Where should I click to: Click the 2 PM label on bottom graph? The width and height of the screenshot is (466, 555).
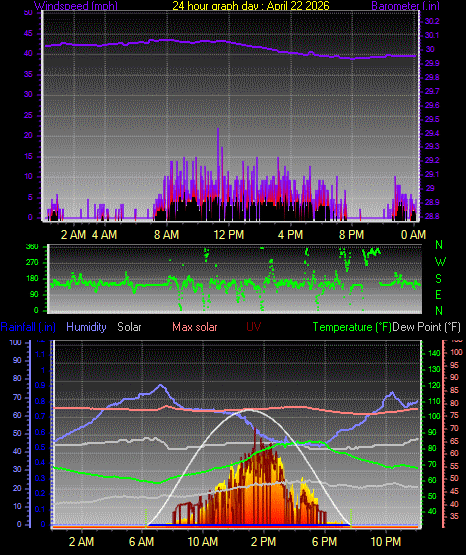pyautogui.click(x=263, y=542)
